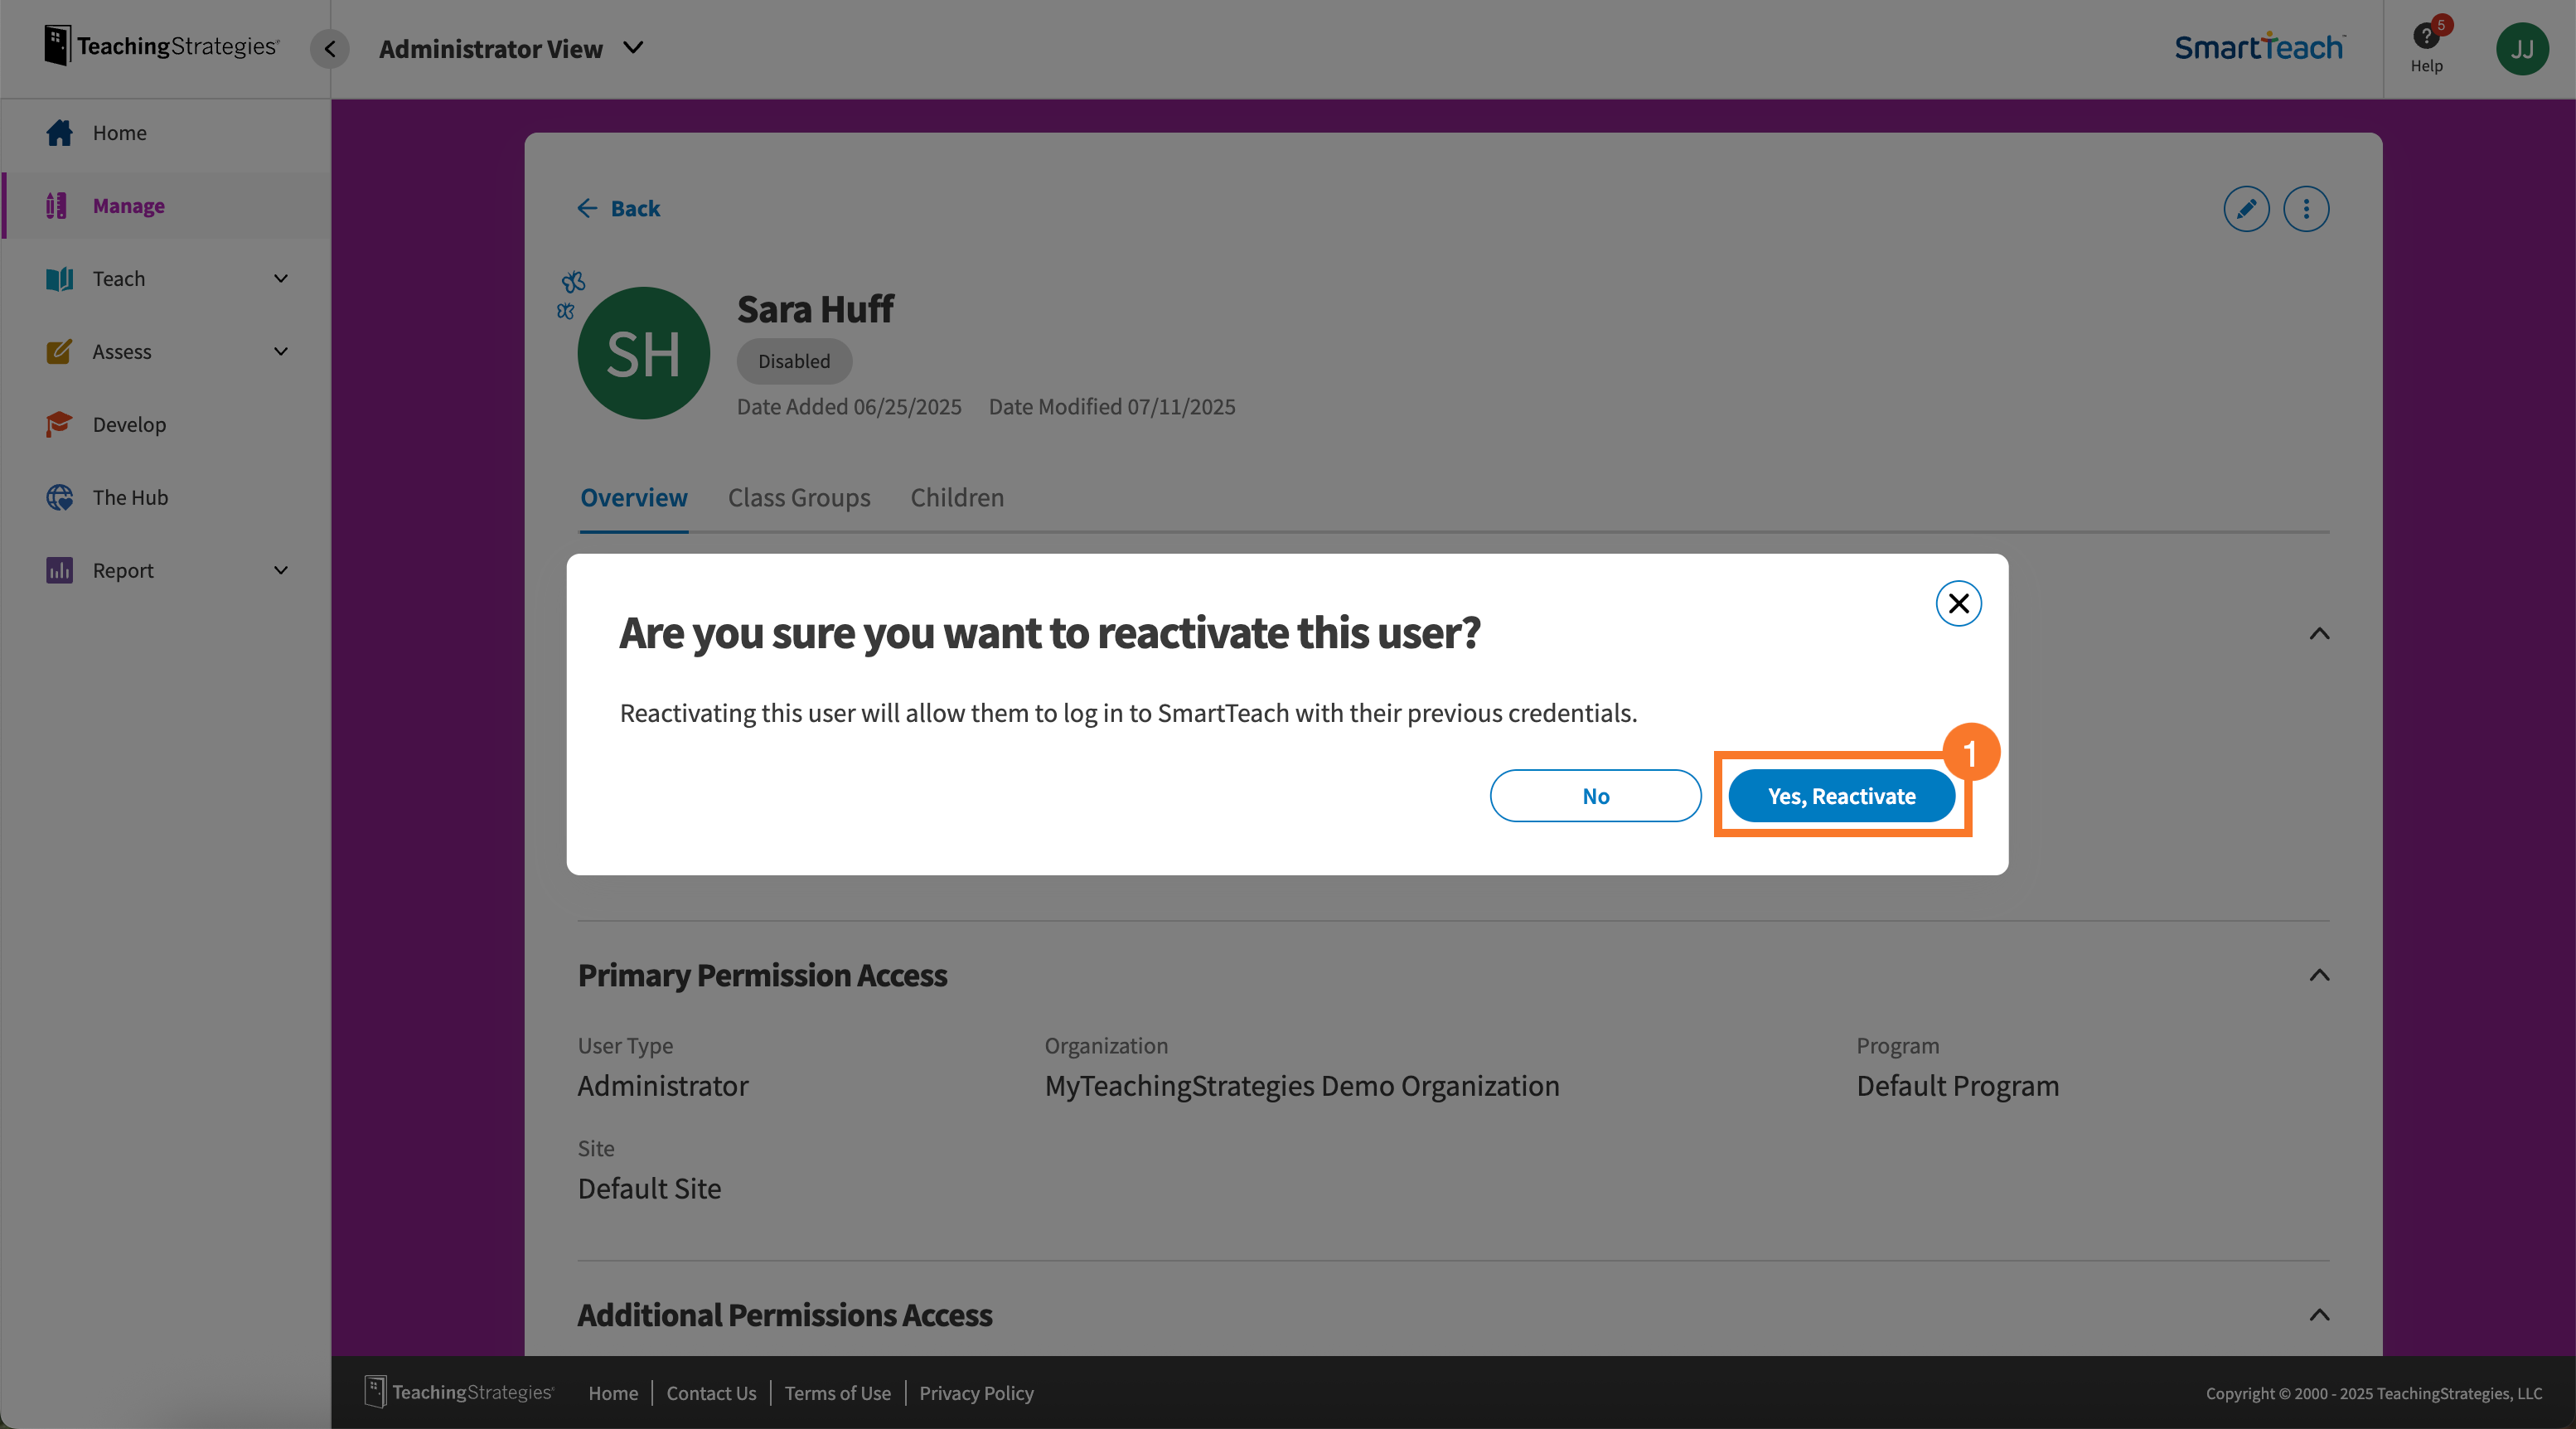Collapse the Primary Permission Access section
The height and width of the screenshot is (1429, 2576).
[2318, 975]
